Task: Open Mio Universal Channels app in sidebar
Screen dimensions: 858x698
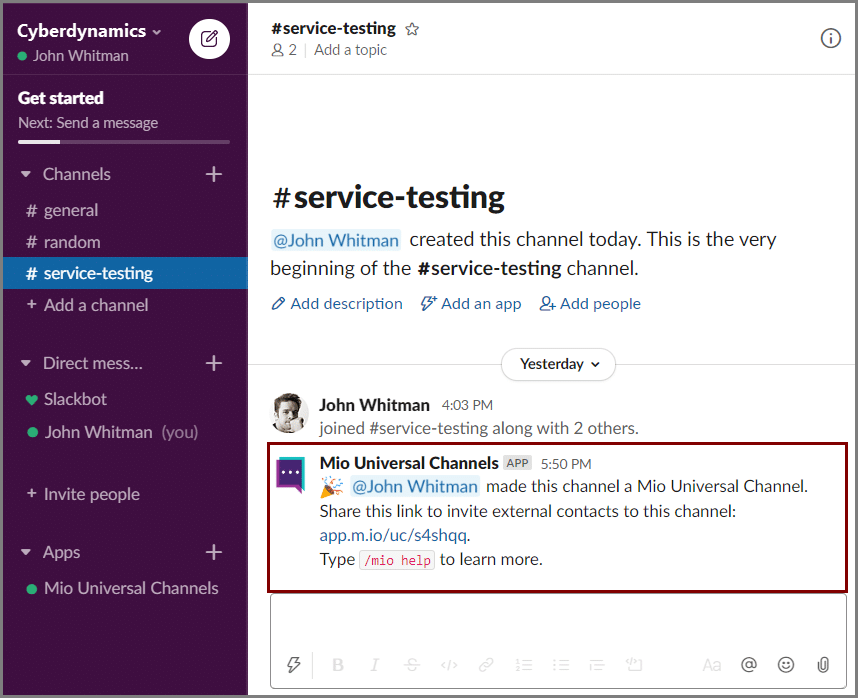Action: [125, 588]
